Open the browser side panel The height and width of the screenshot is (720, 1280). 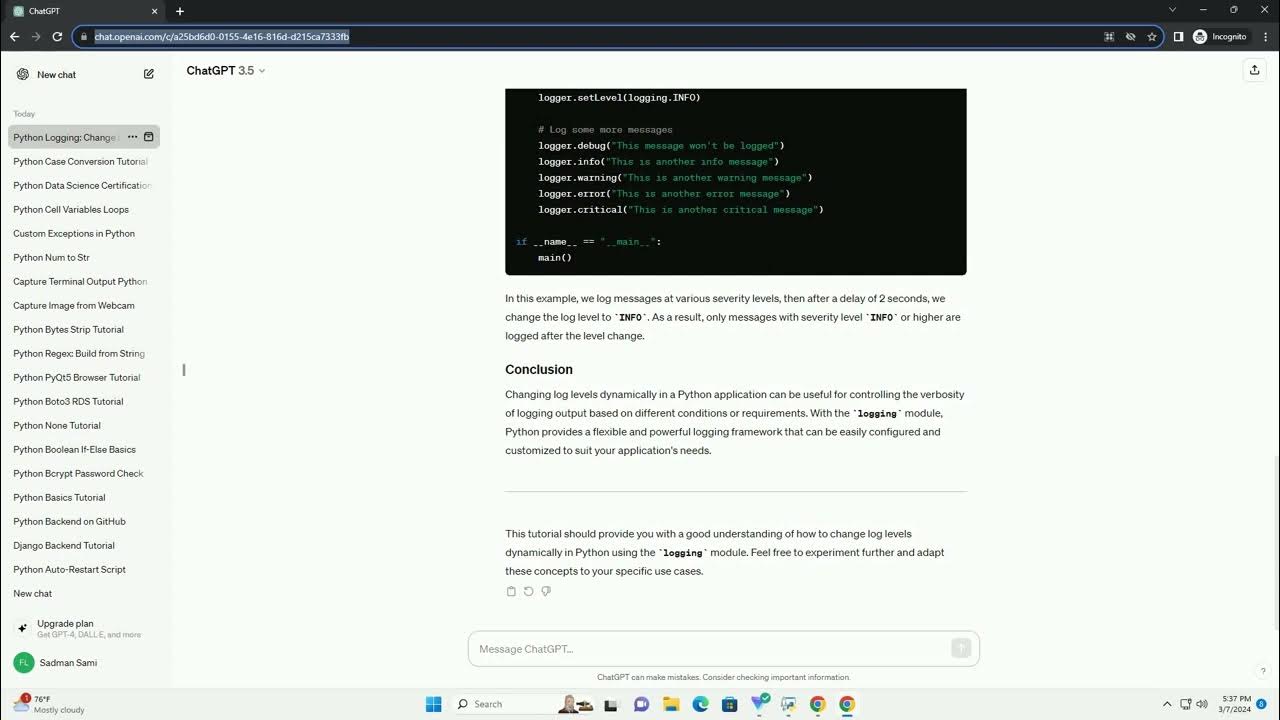pyautogui.click(x=1178, y=36)
